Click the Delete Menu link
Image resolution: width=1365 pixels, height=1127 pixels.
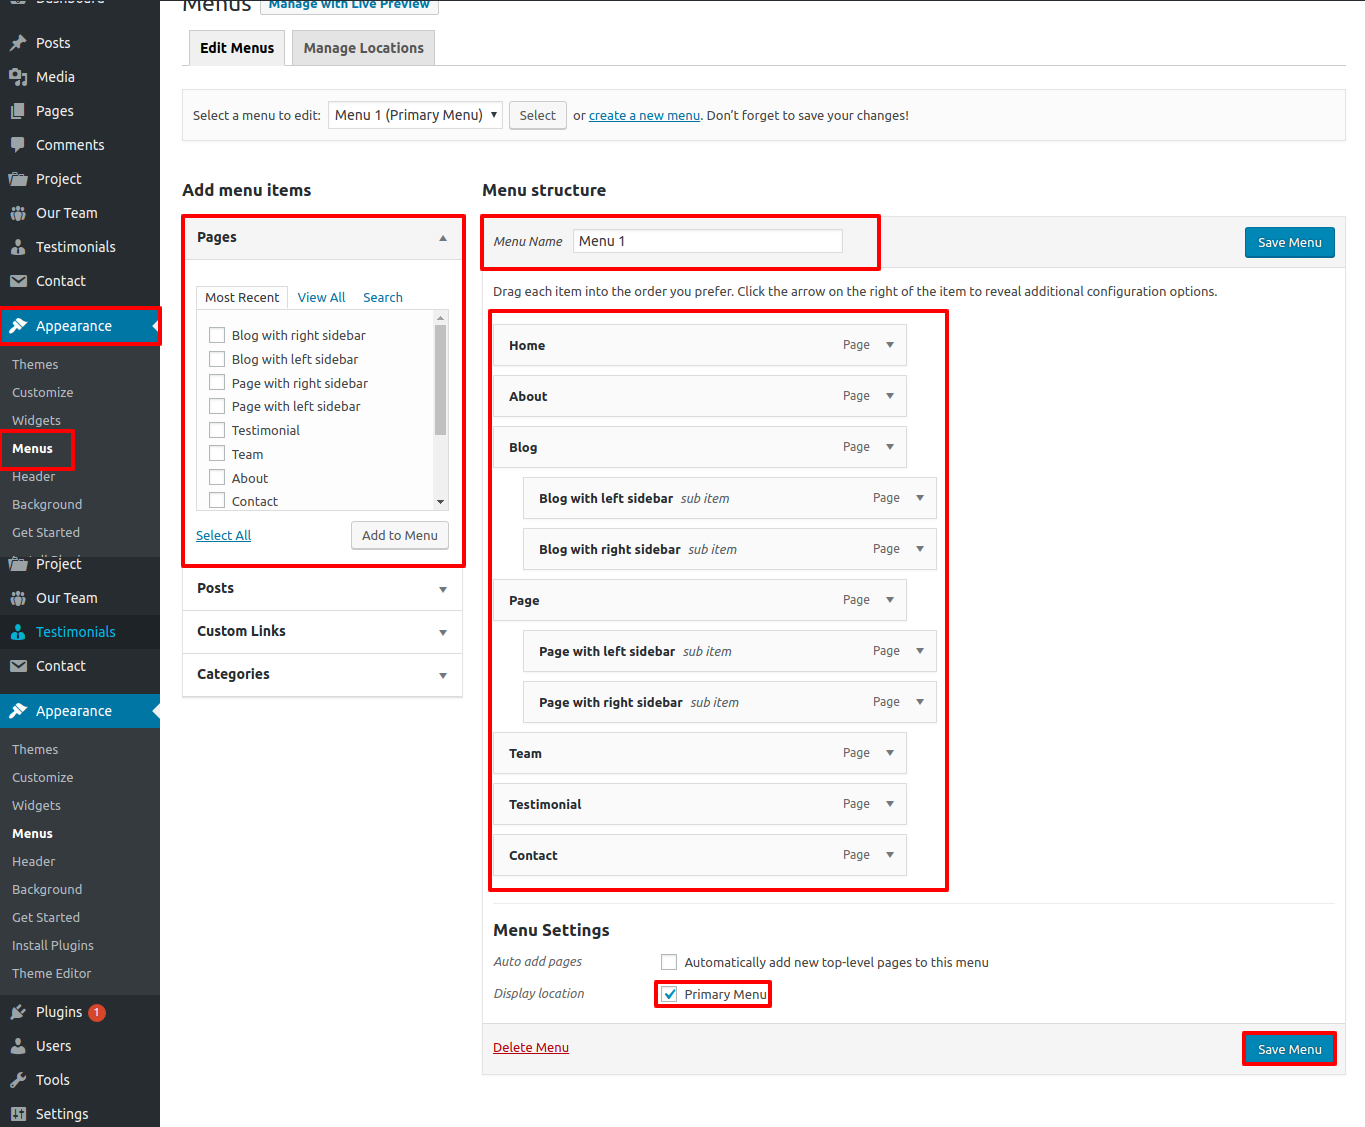[531, 1047]
